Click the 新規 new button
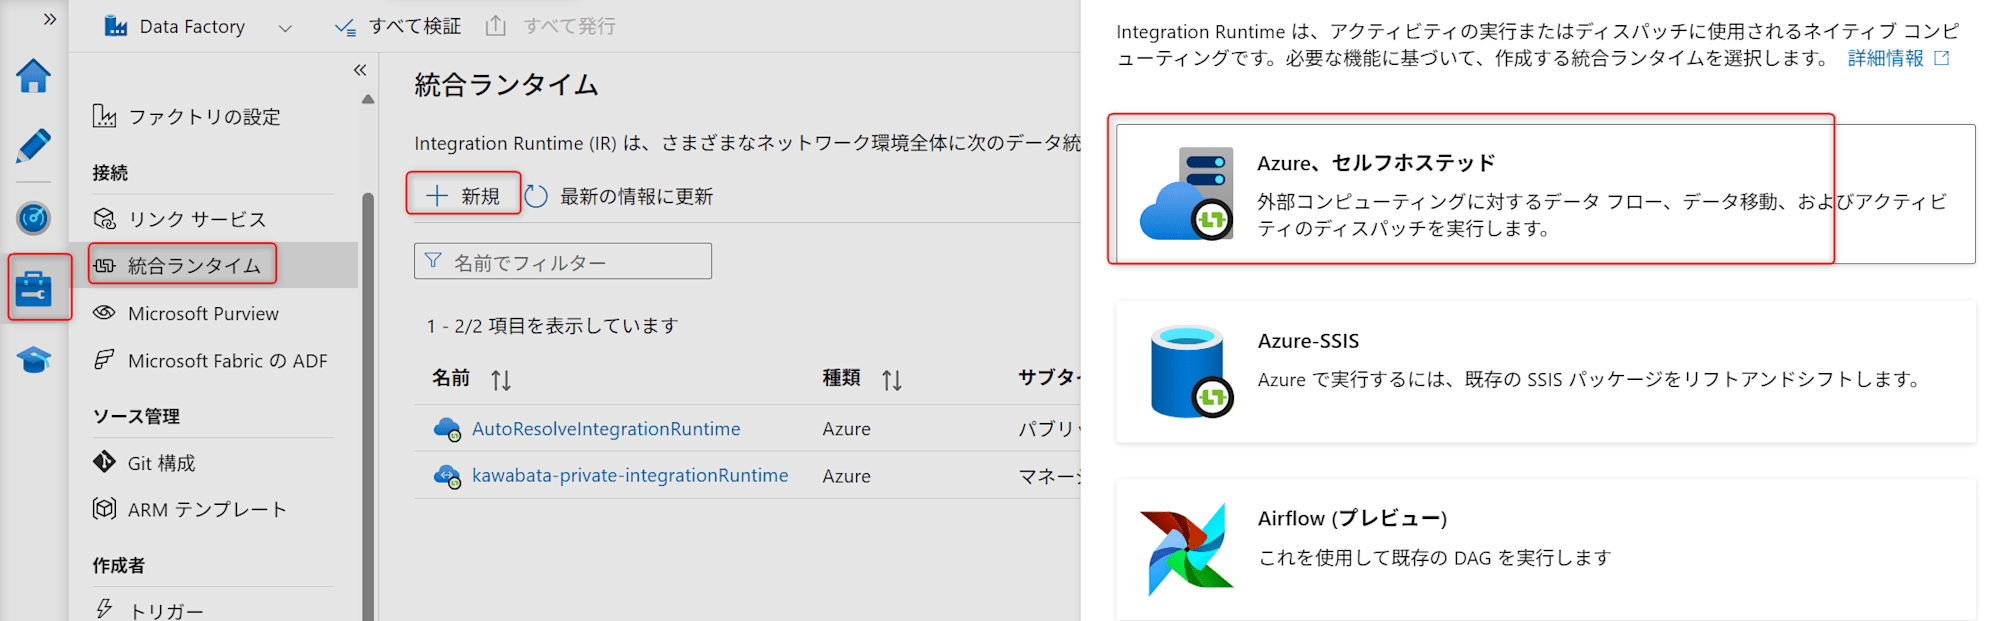Viewport: 2000px width, 621px height. (x=463, y=196)
